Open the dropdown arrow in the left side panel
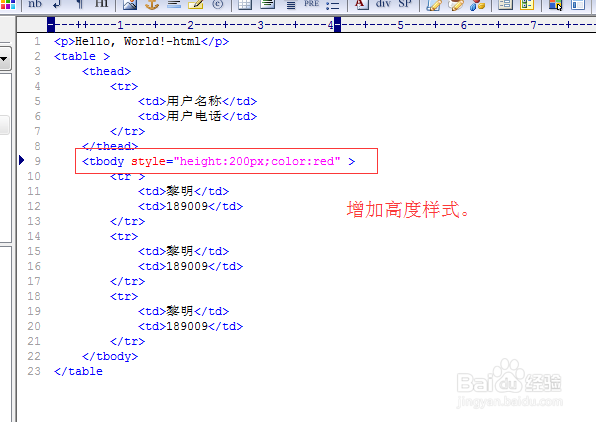Screen dimensions: 596x422 tap(4, 59)
